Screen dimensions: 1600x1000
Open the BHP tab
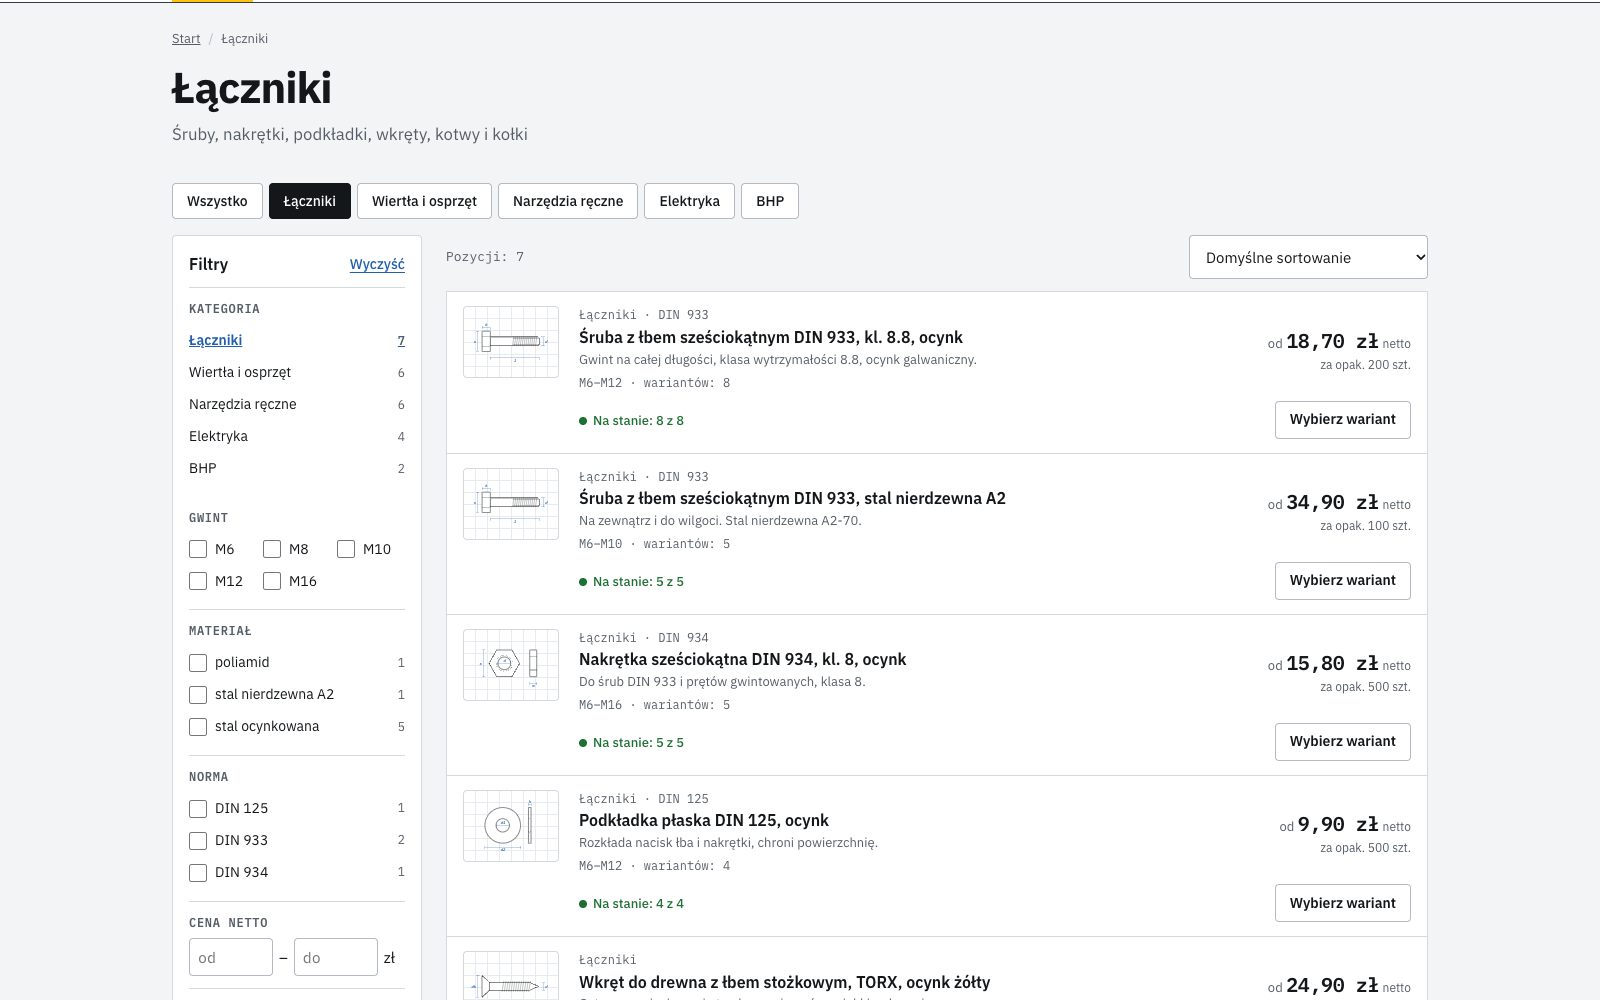770,201
